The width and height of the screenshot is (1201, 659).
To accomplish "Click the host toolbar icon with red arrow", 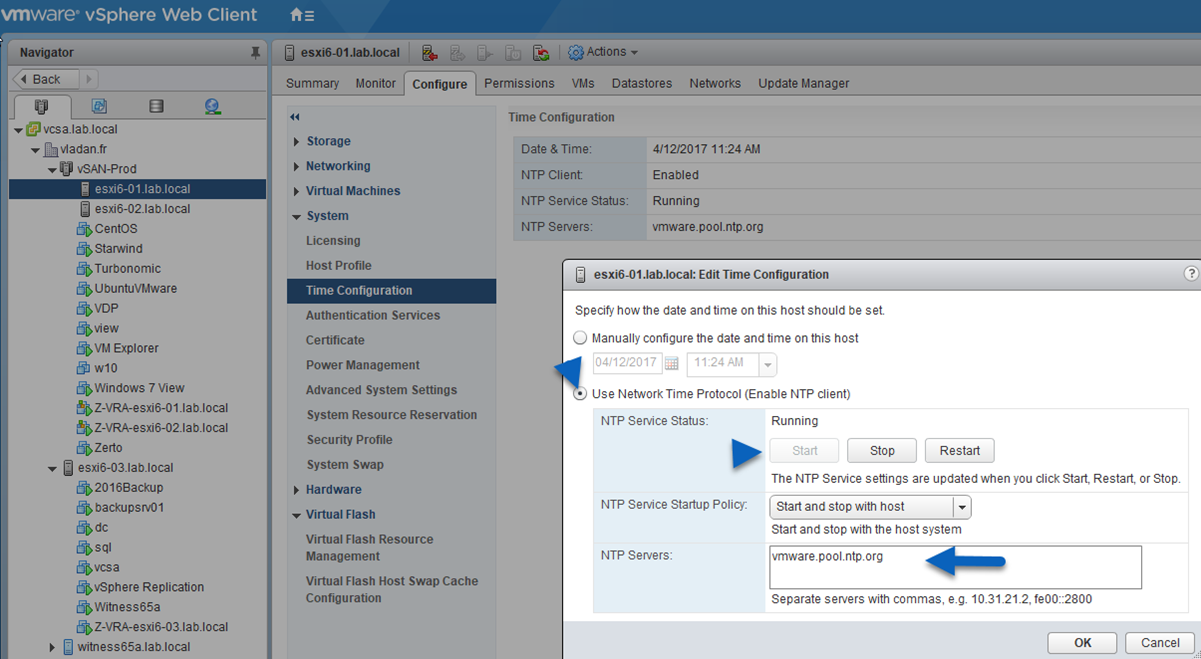I will coord(430,53).
